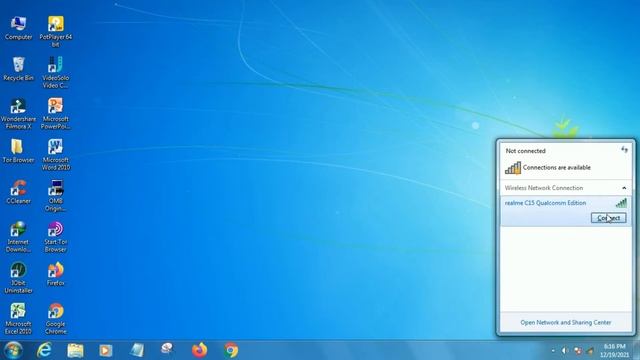Viewport: 640px width, 360px height.
Task: Click realme C15 signal strength bars
Action: click(x=621, y=203)
